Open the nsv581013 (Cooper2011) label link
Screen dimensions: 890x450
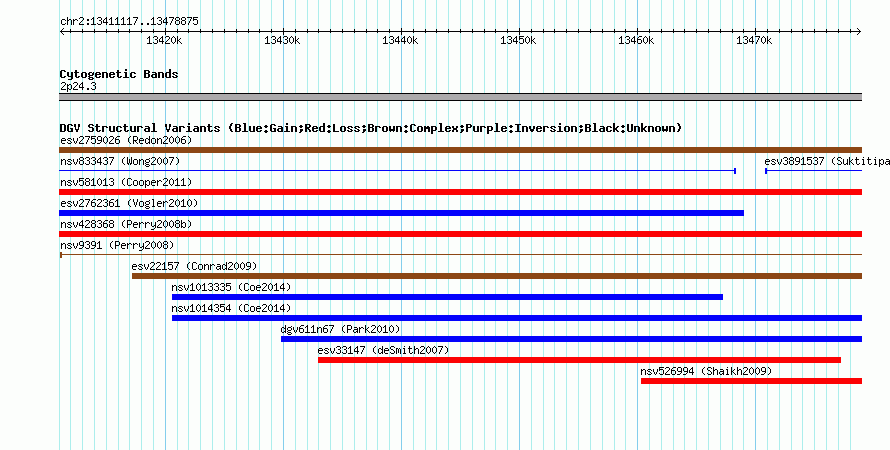click(126, 182)
